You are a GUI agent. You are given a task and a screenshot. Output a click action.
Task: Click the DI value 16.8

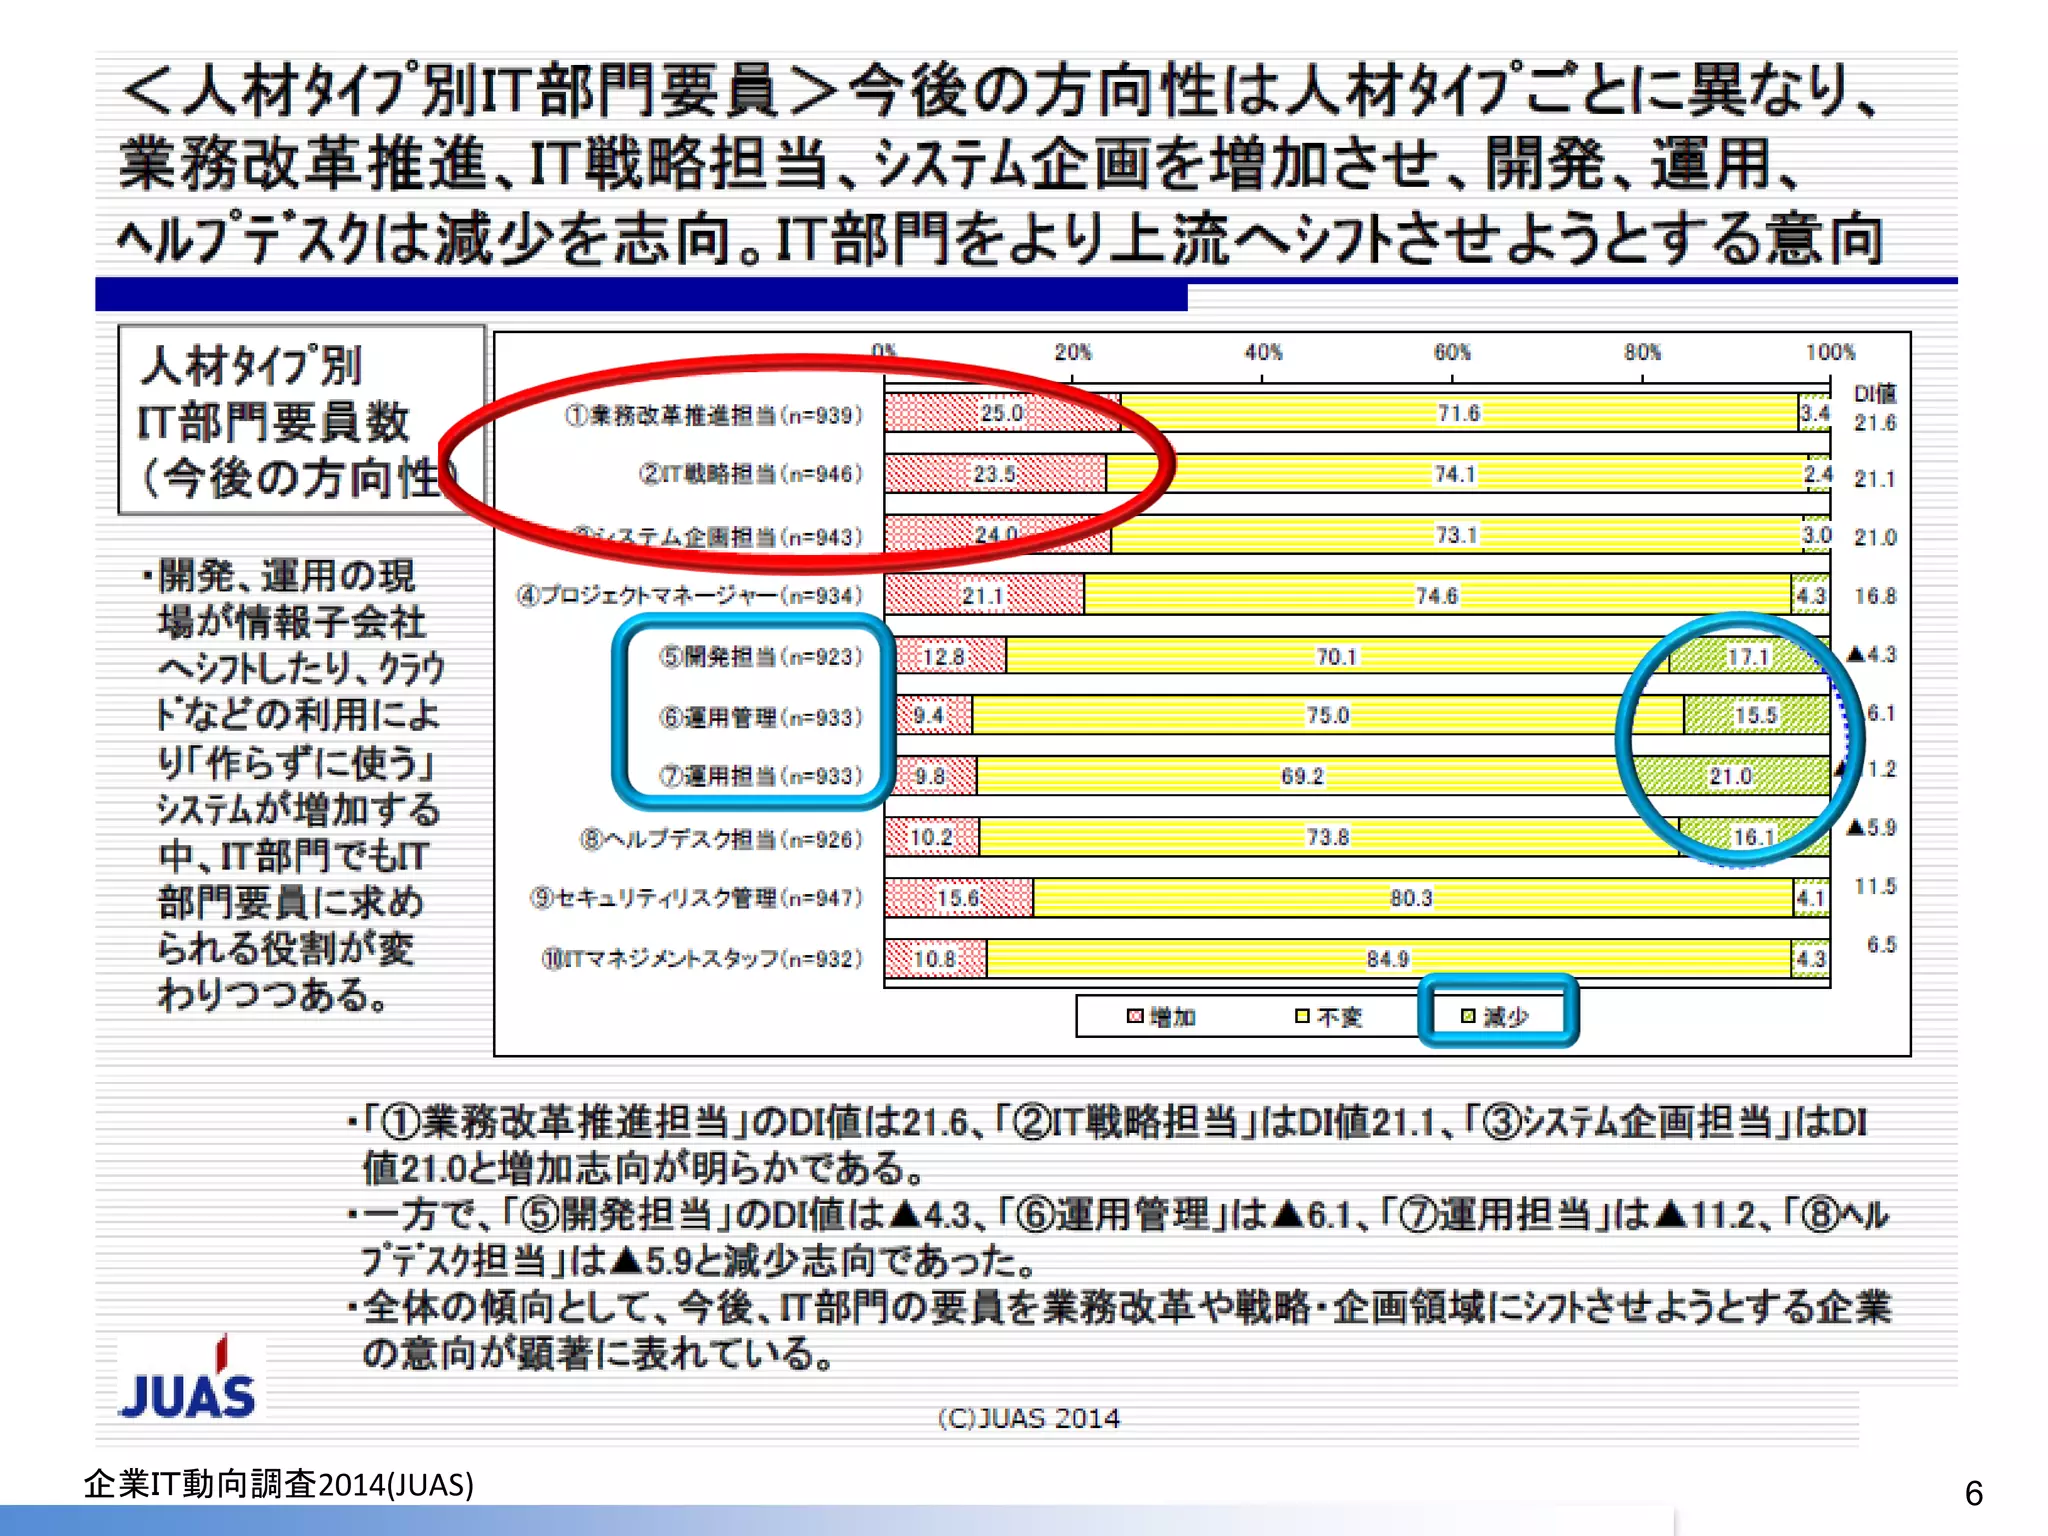click(1875, 596)
